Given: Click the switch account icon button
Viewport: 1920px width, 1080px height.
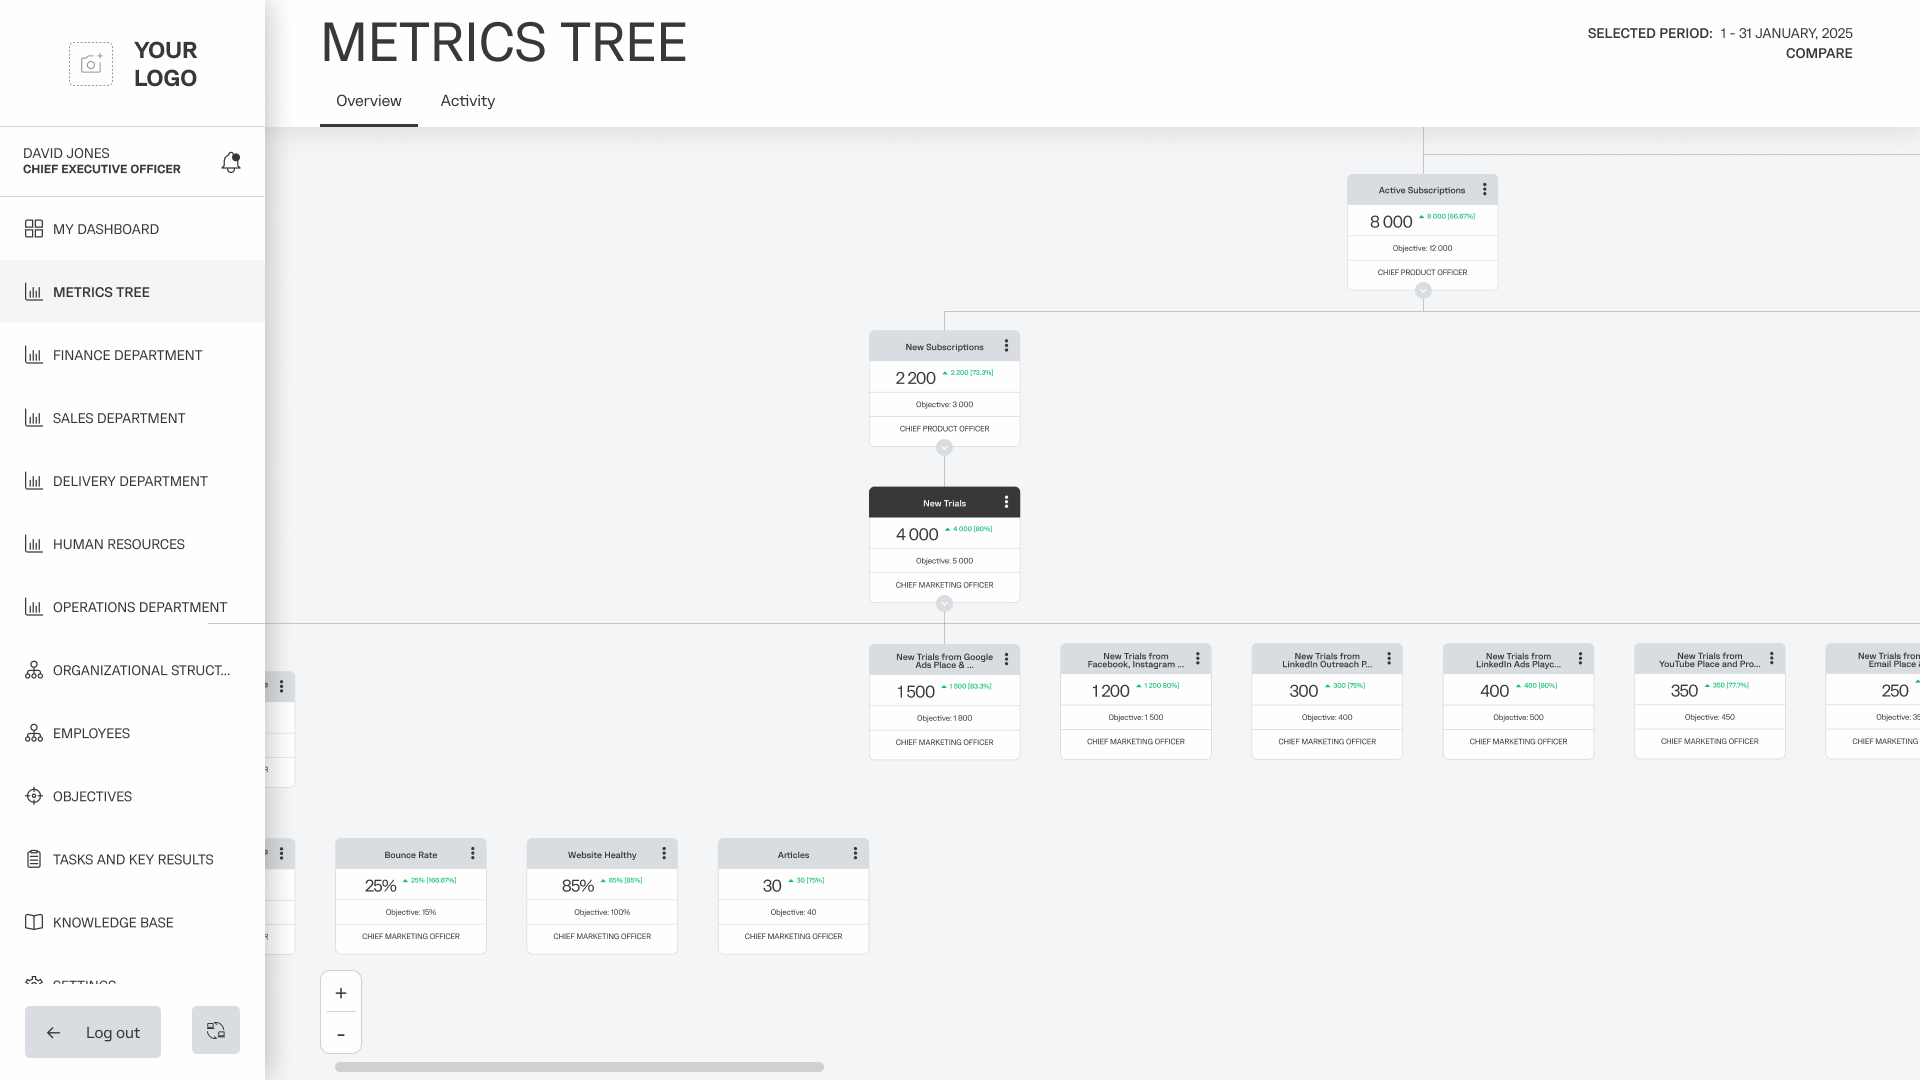Looking at the screenshot, I should point(216,1030).
